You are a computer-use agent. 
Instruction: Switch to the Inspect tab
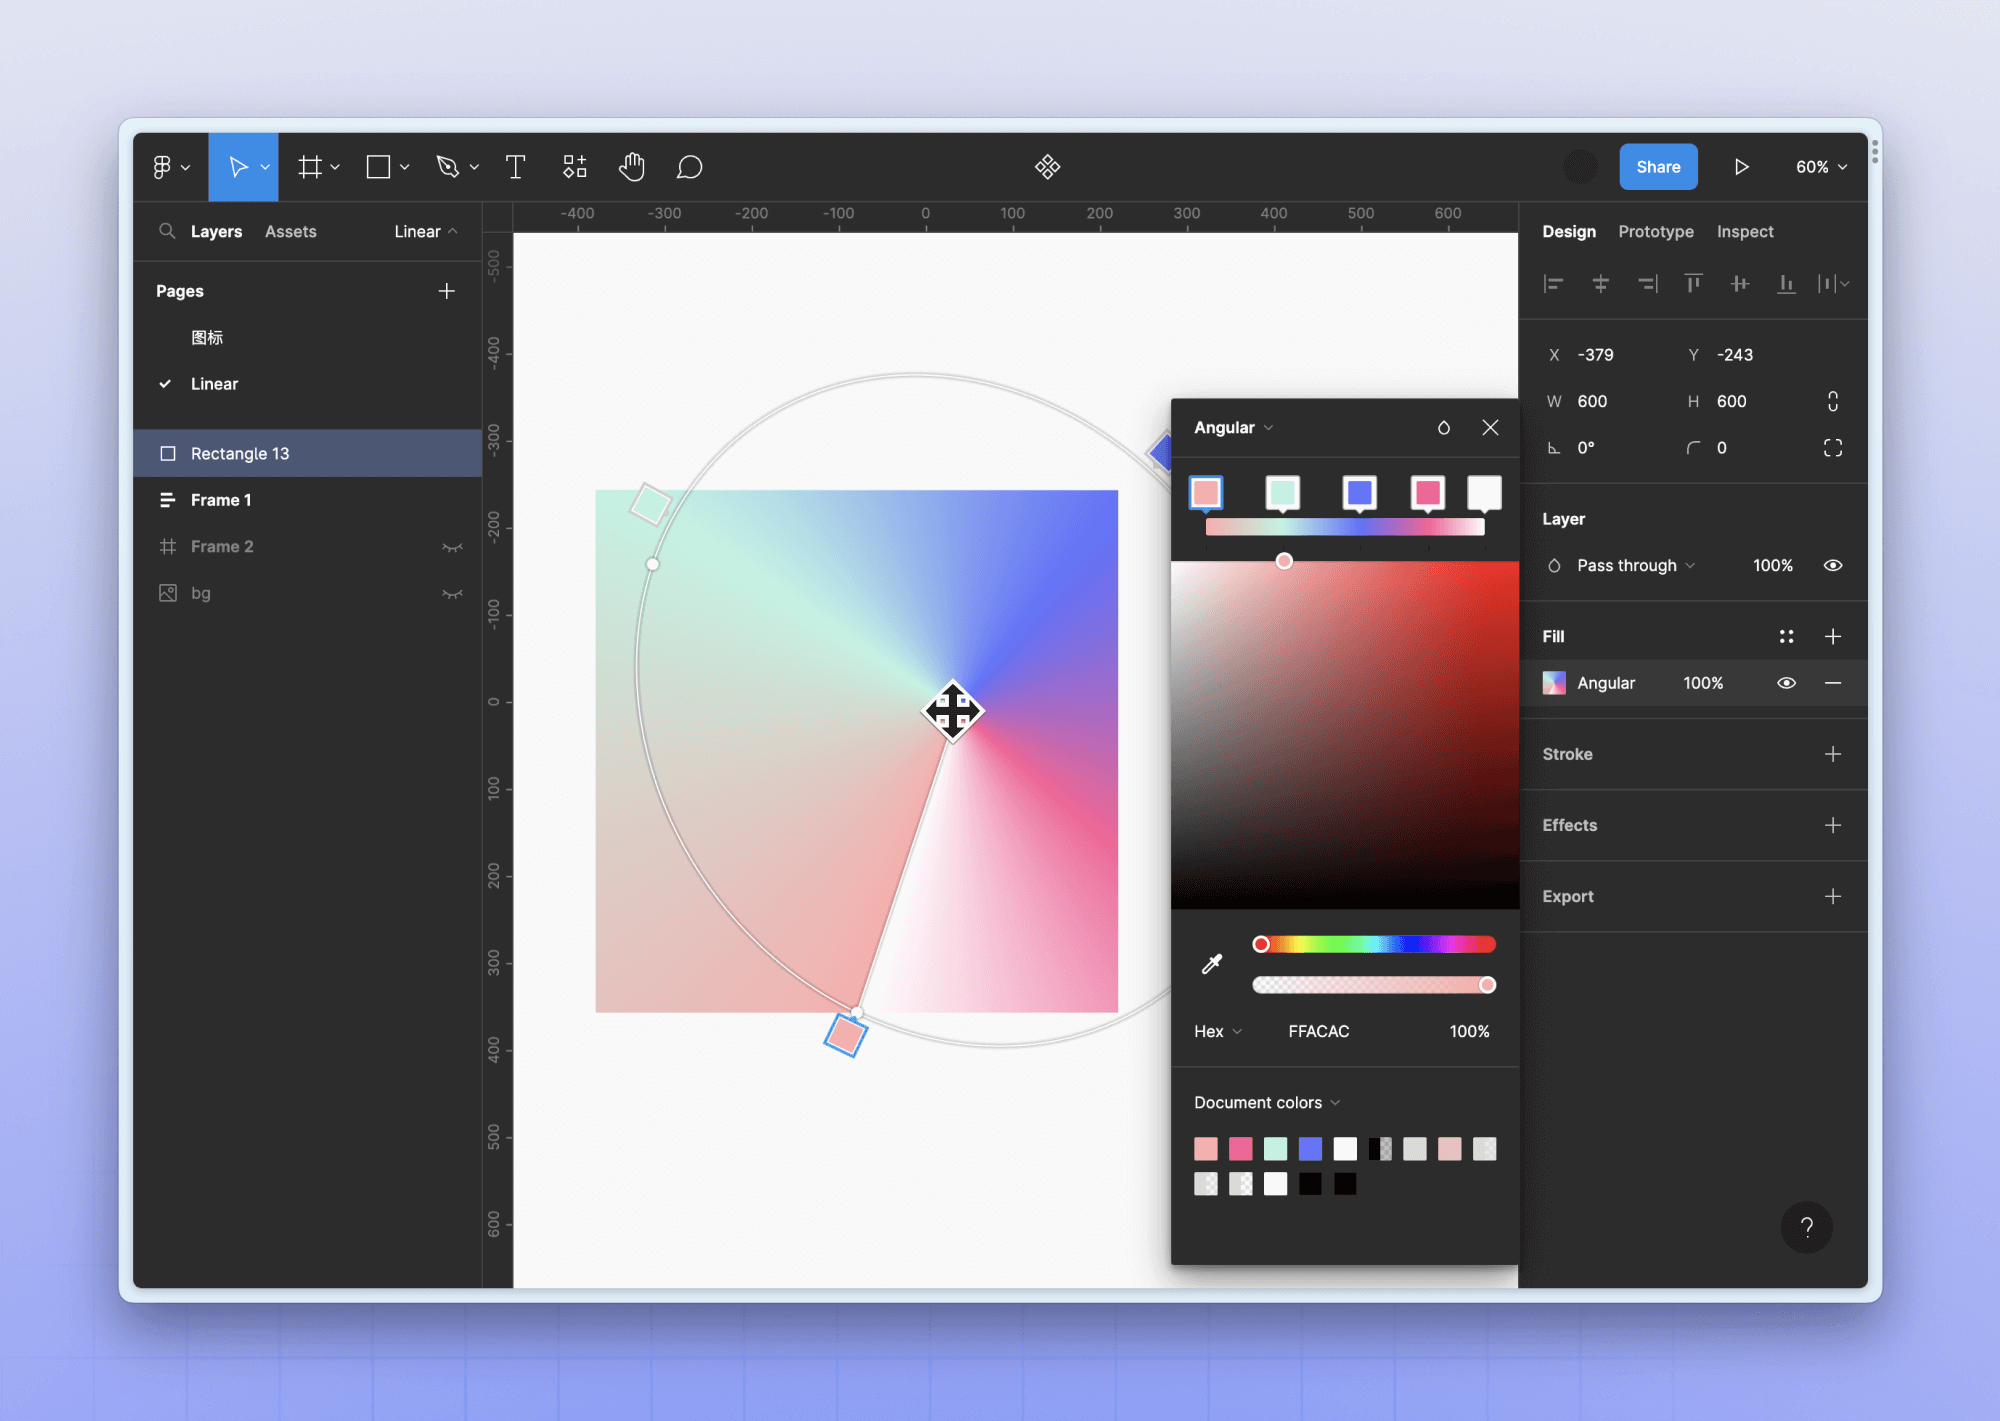[x=1745, y=231]
